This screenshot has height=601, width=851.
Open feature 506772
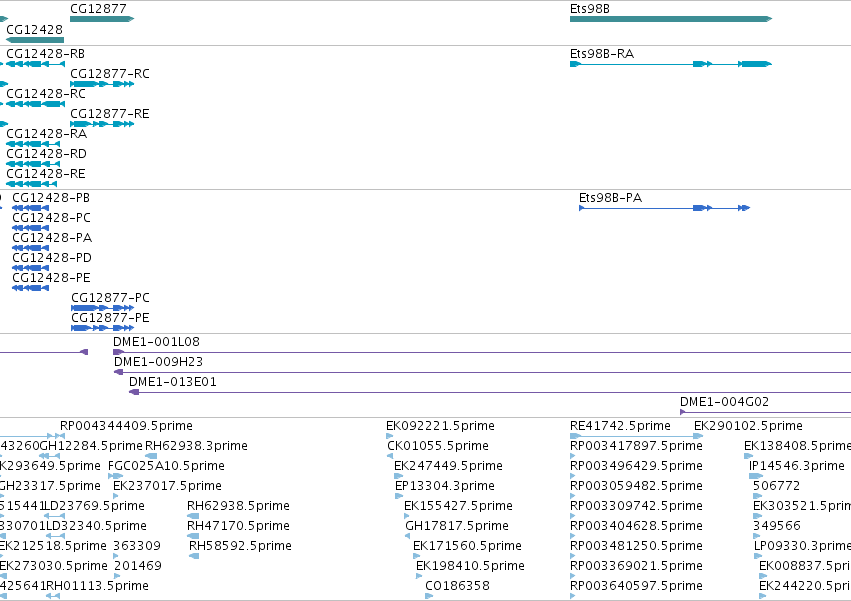tap(776, 486)
